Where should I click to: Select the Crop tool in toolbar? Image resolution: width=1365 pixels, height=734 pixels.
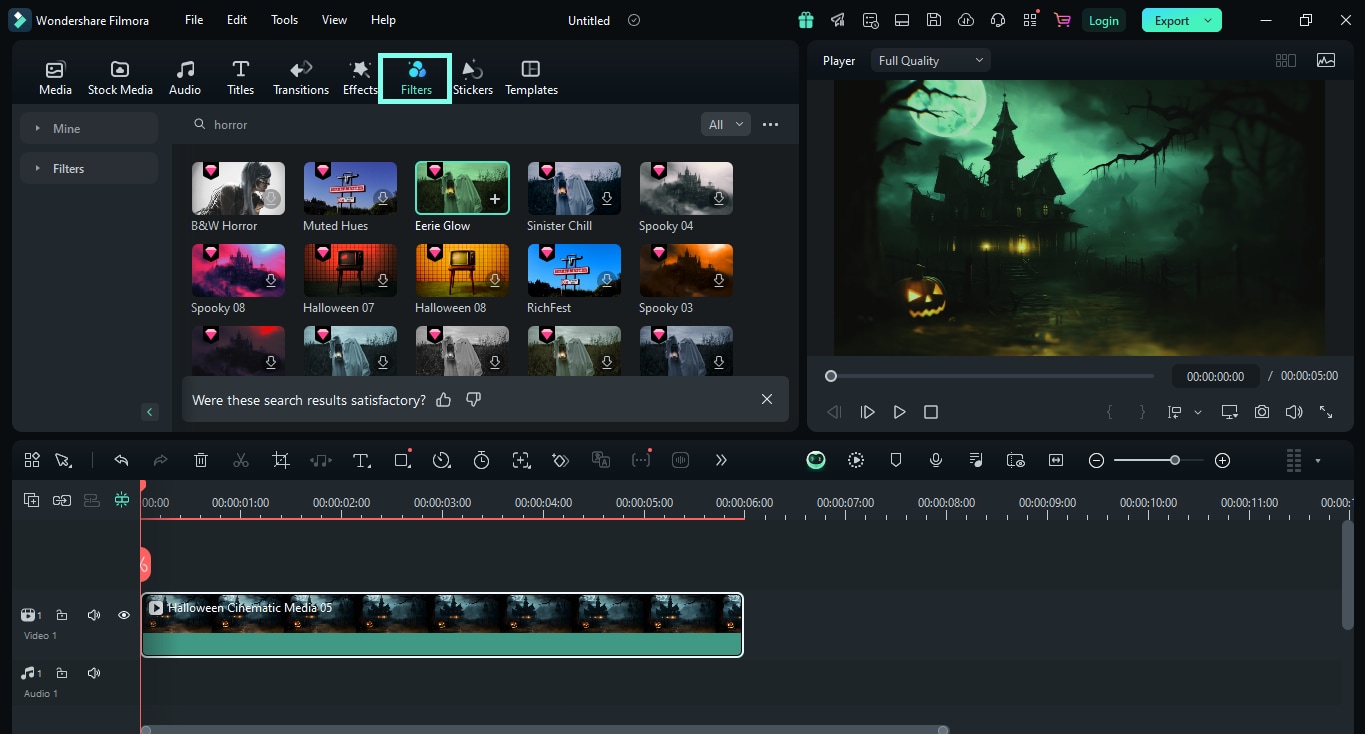(281, 460)
